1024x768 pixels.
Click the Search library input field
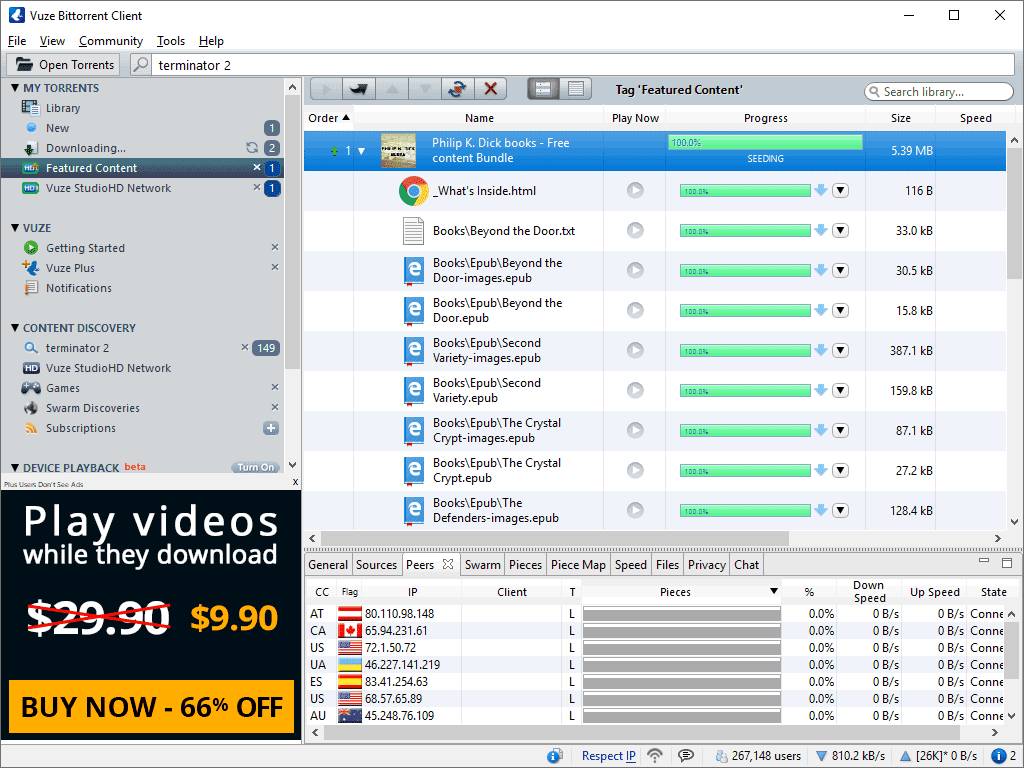pyautogui.click(x=939, y=92)
